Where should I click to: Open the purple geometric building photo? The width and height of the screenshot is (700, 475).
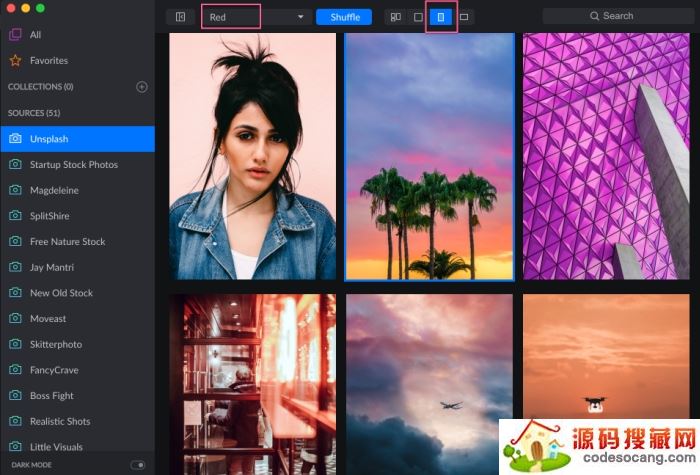point(606,156)
